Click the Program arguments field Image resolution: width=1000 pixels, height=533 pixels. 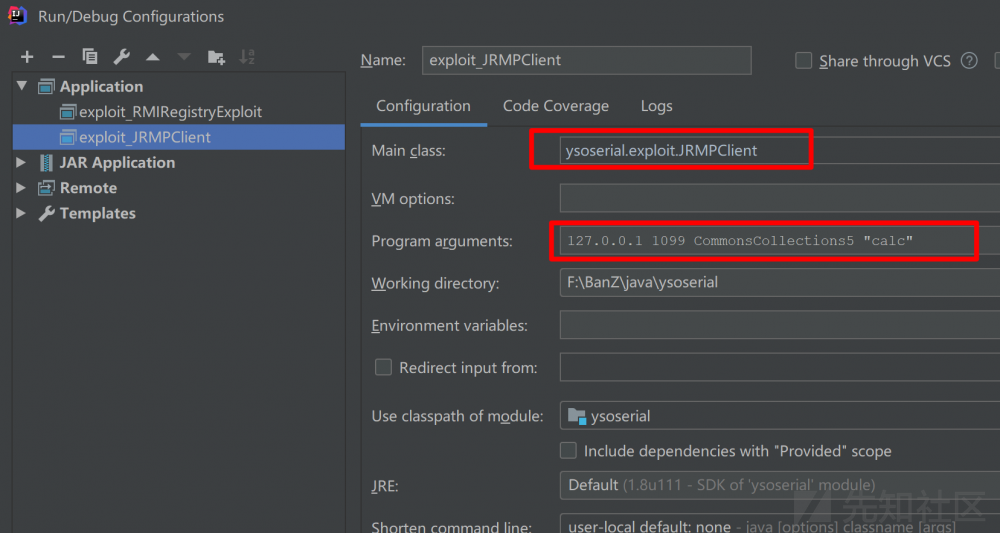coord(779,240)
